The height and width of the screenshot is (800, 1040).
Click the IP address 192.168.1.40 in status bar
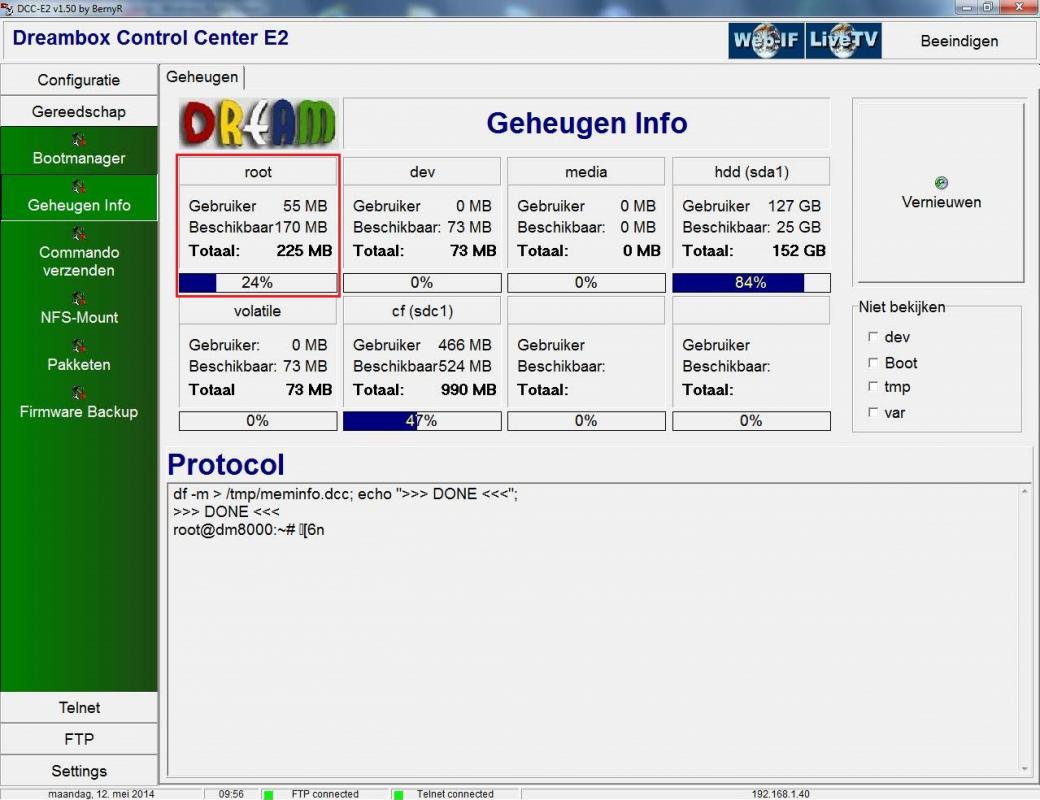click(780, 794)
